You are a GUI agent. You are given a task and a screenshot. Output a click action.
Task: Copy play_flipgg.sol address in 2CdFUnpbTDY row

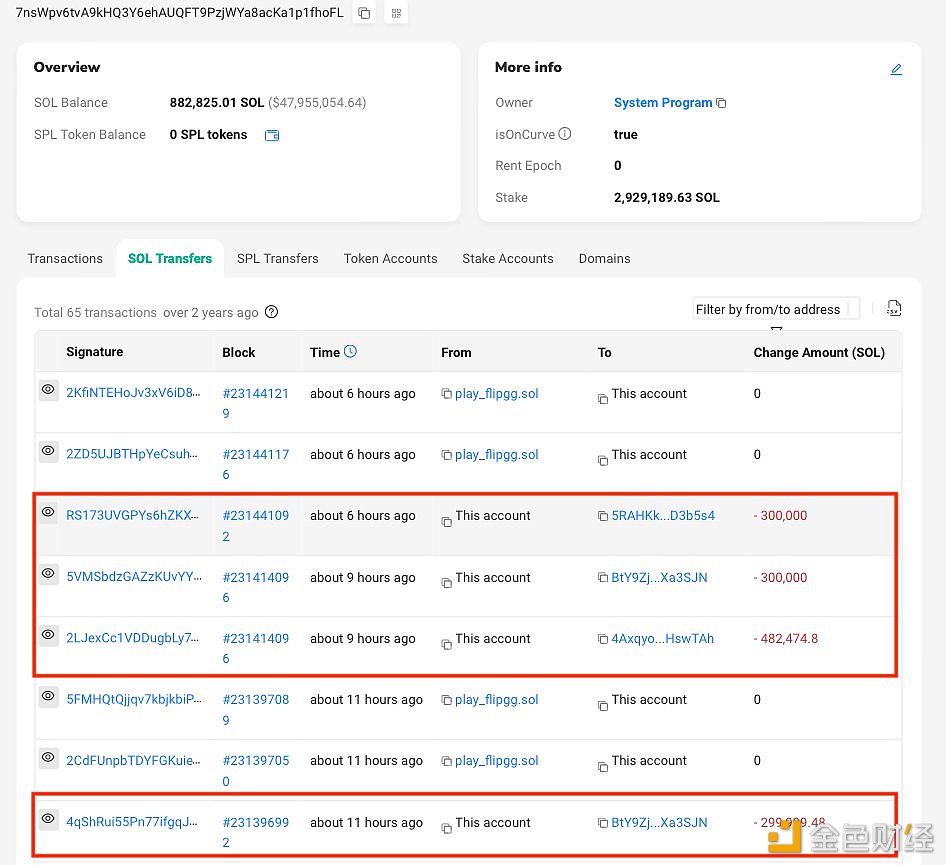(x=446, y=761)
